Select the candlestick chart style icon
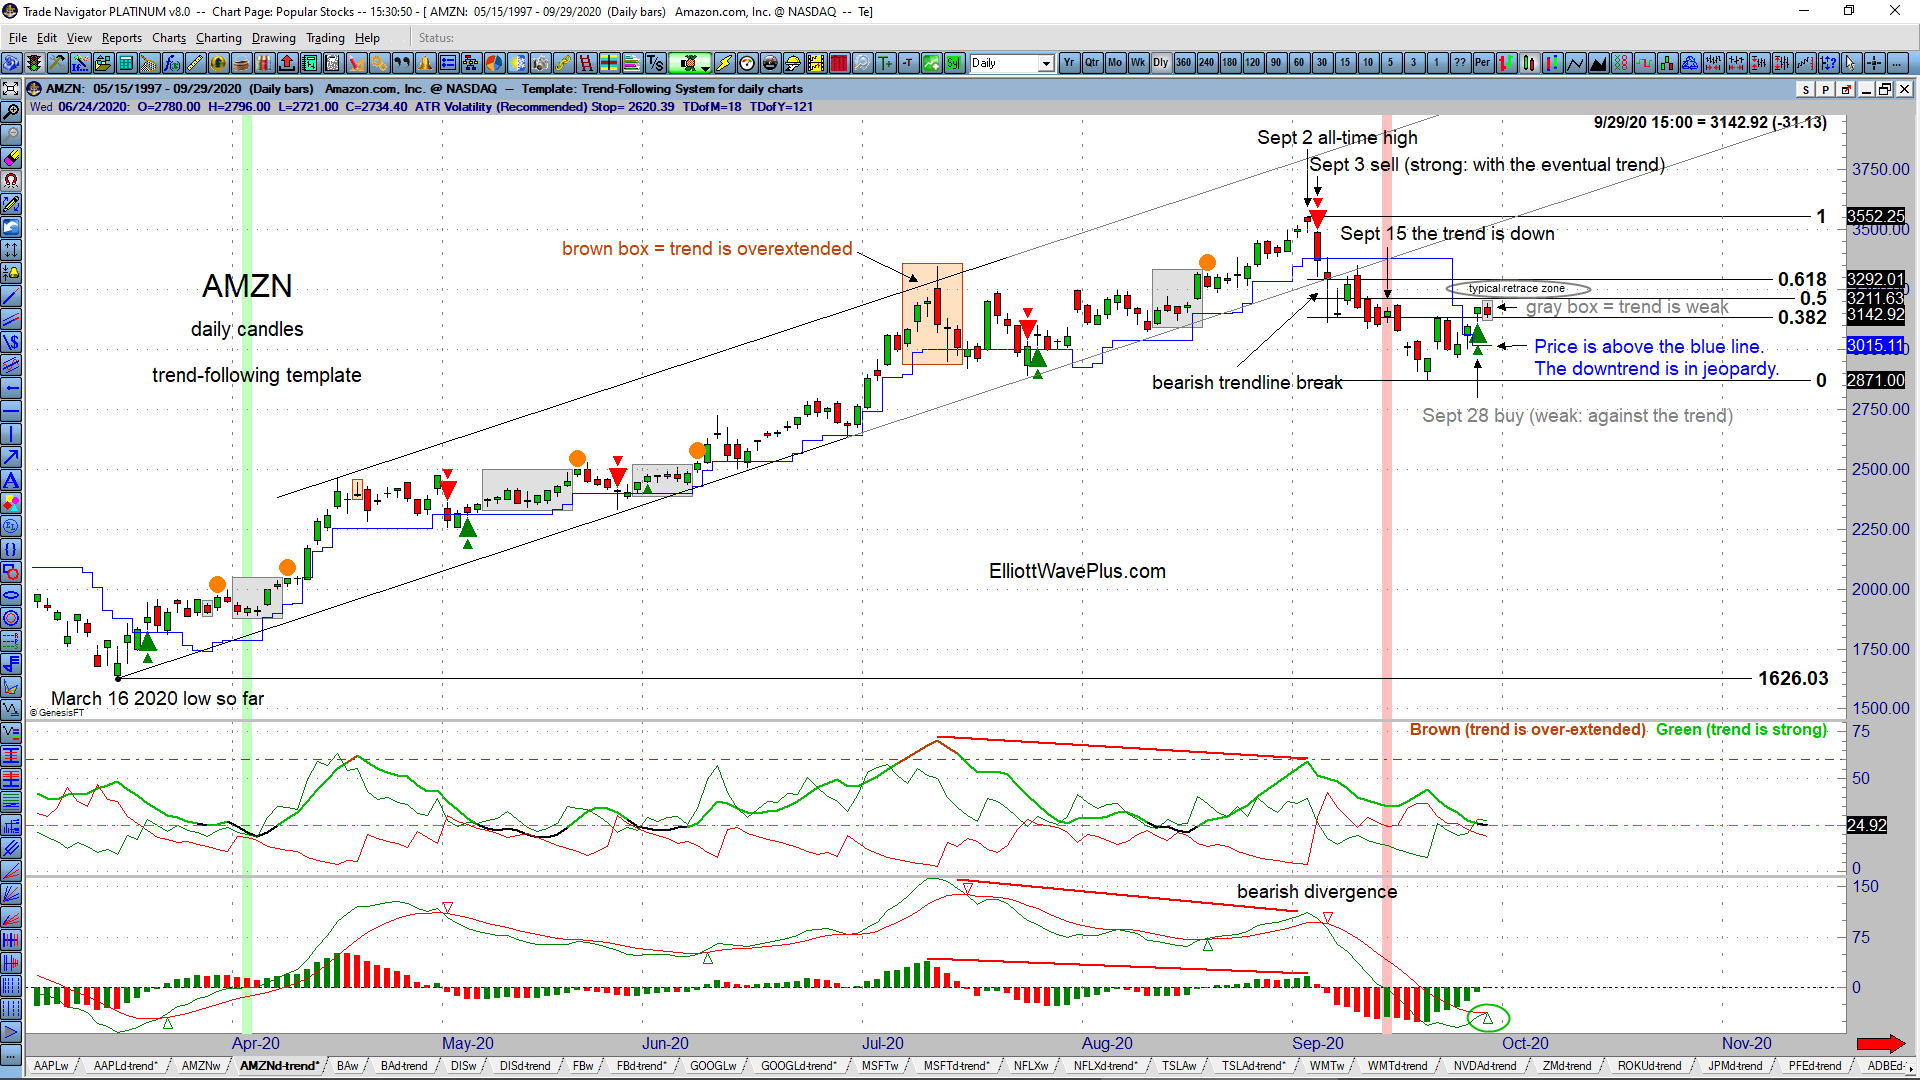Viewport: 1920px width, 1080px height. click(x=1529, y=63)
